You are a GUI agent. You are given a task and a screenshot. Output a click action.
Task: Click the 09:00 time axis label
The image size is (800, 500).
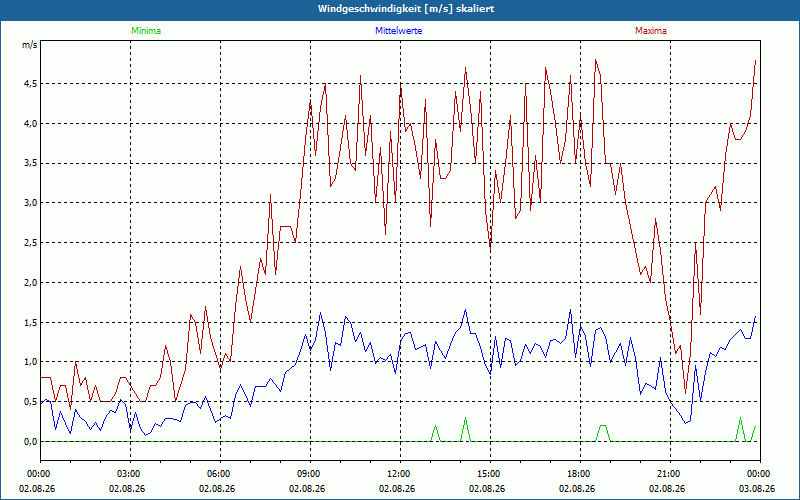310,474
